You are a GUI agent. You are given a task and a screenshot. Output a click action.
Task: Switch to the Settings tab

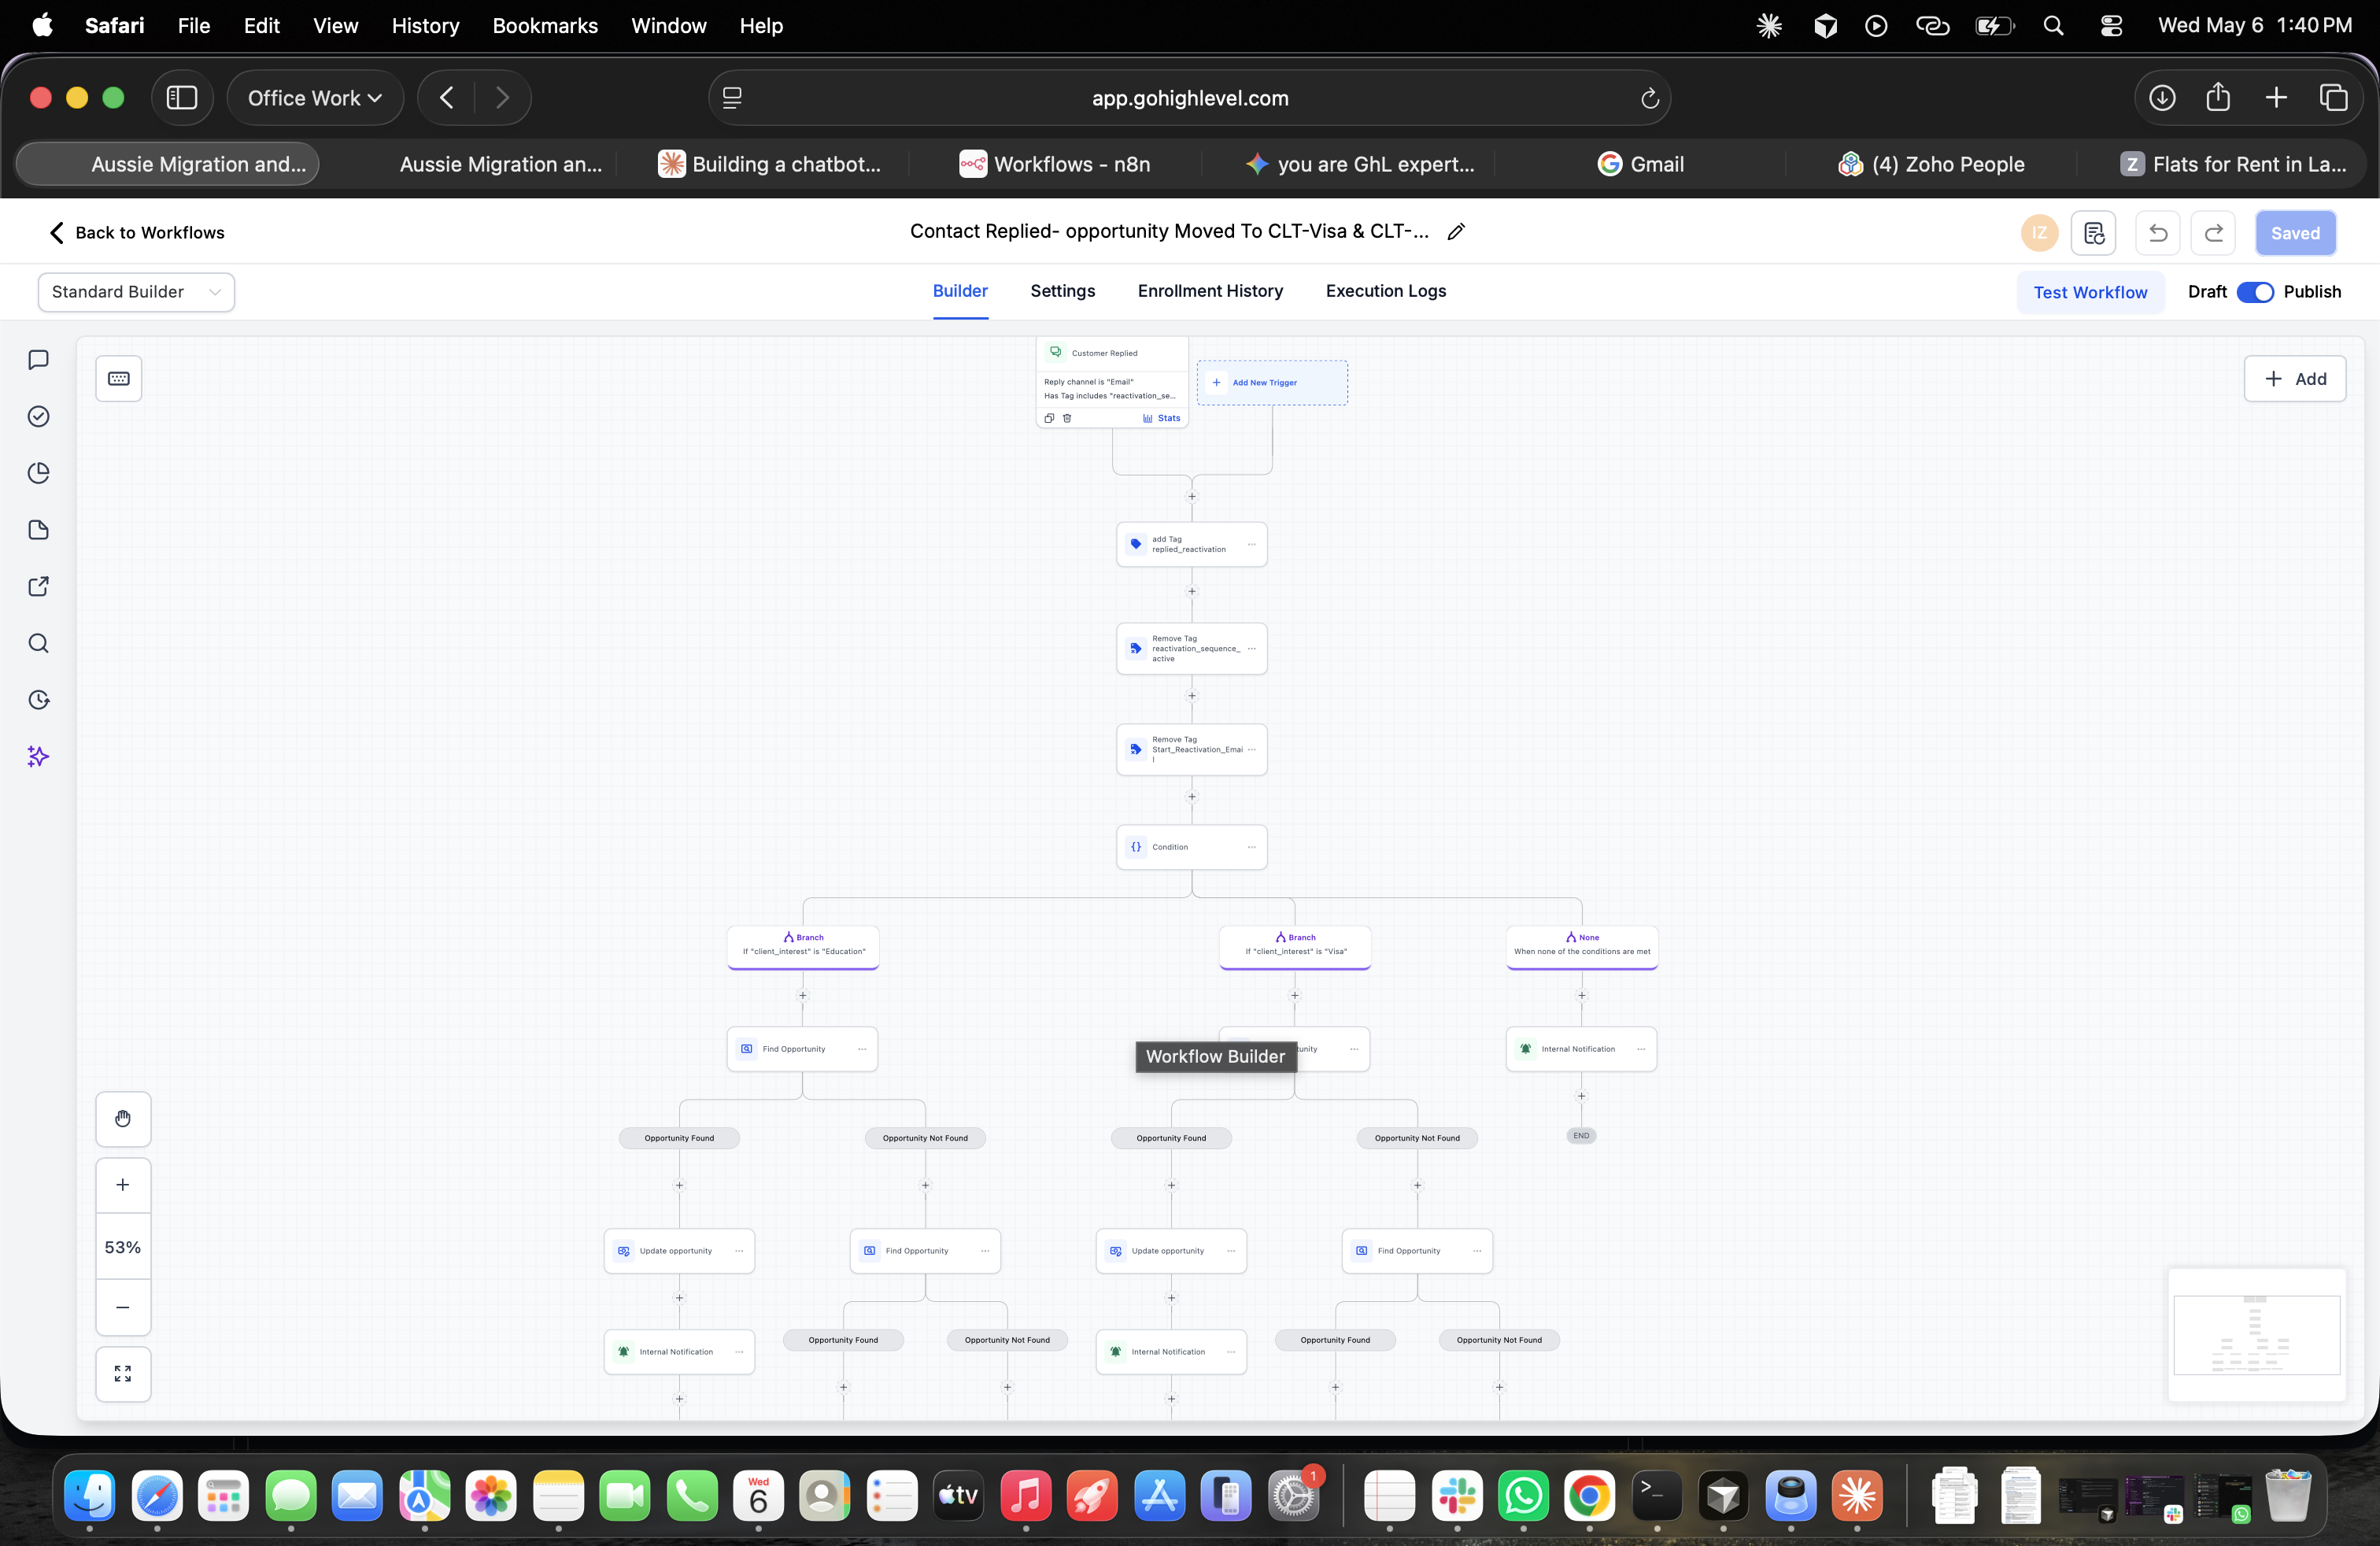1062,291
